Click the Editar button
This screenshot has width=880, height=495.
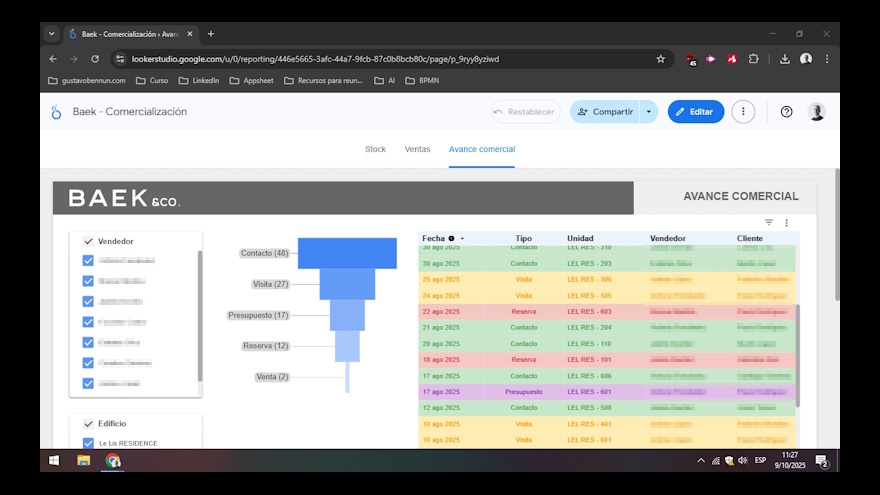click(696, 112)
